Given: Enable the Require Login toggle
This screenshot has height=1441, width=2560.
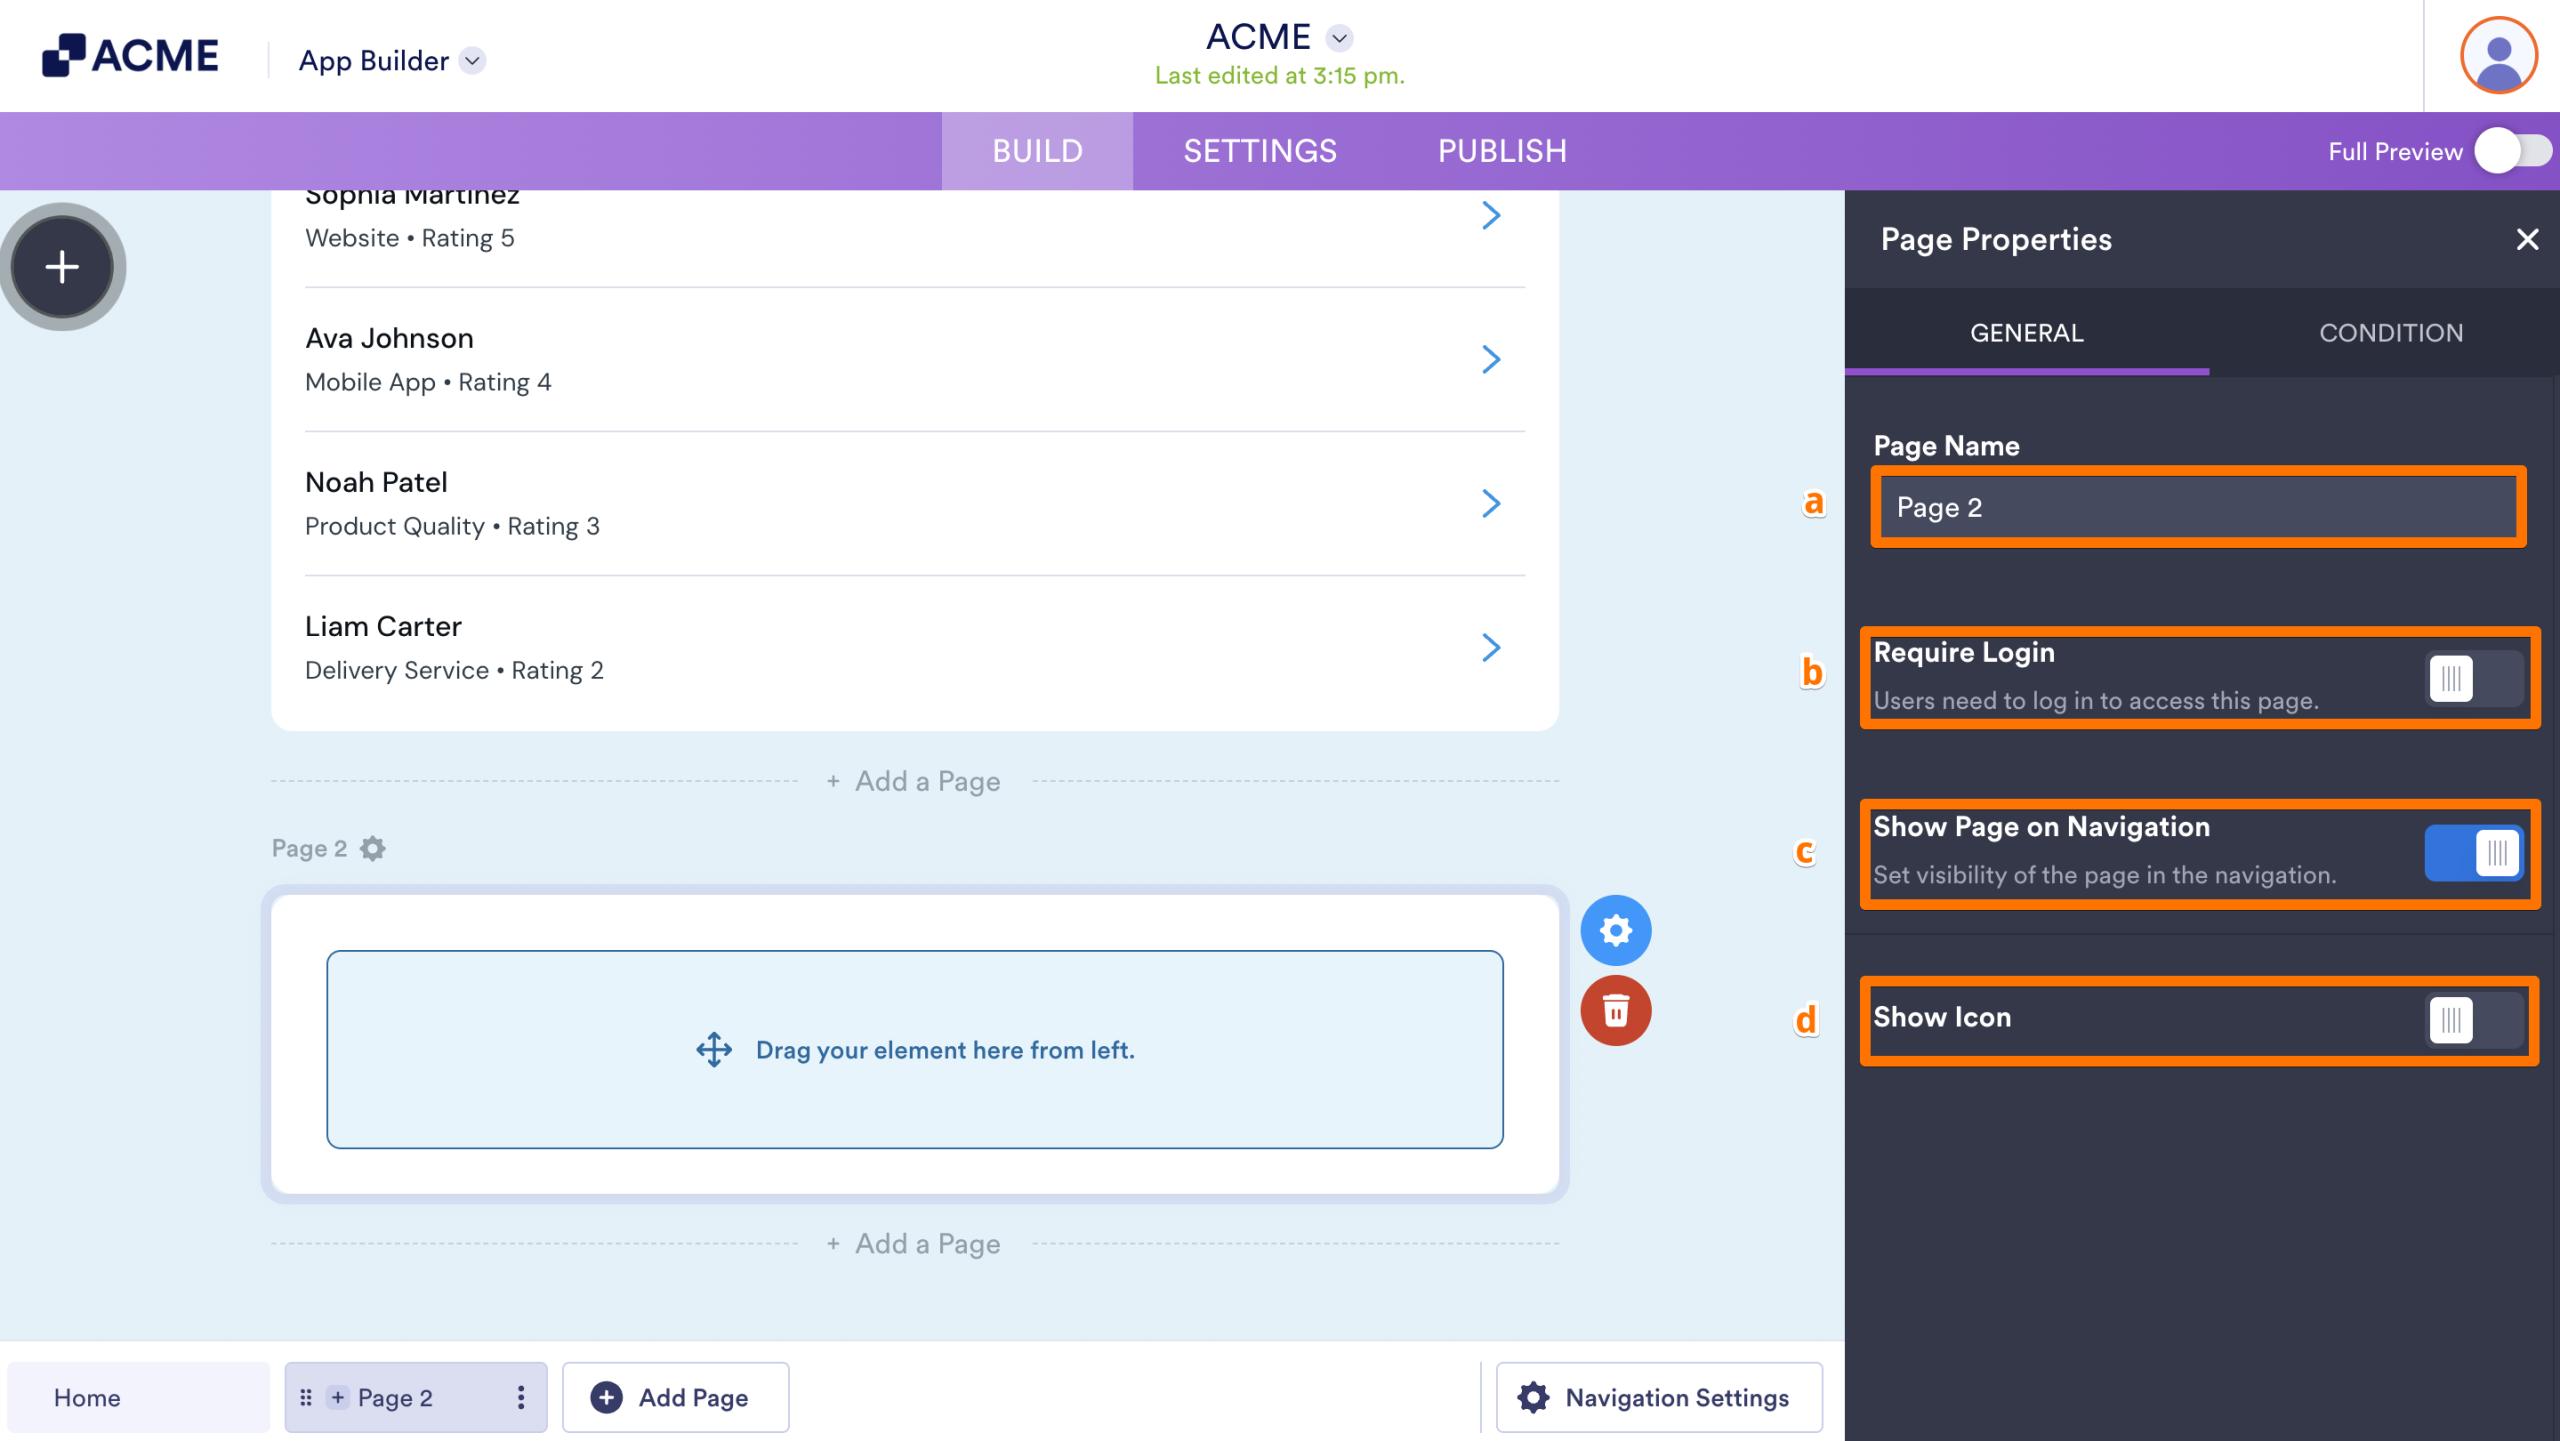Looking at the screenshot, I should 2474,680.
